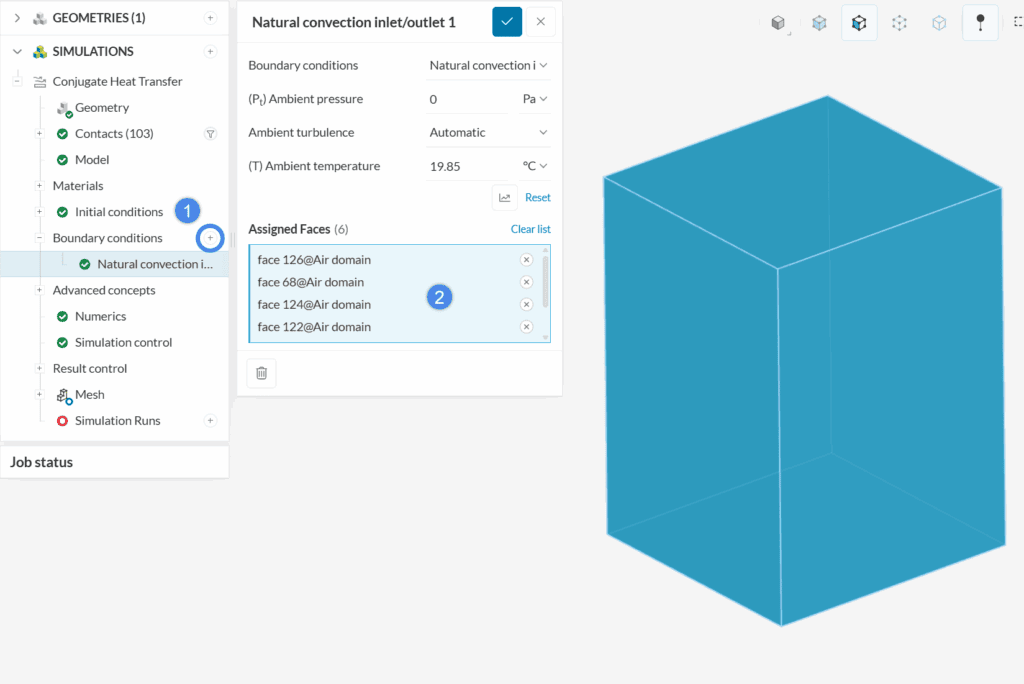Open the ambient temperature table/graph icon
Screen dimensions: 1024x684
pos(504,198)
